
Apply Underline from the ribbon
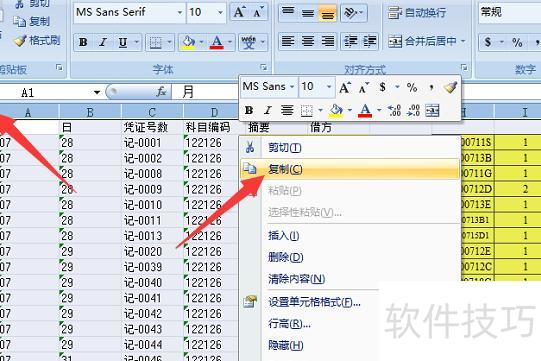123,42
